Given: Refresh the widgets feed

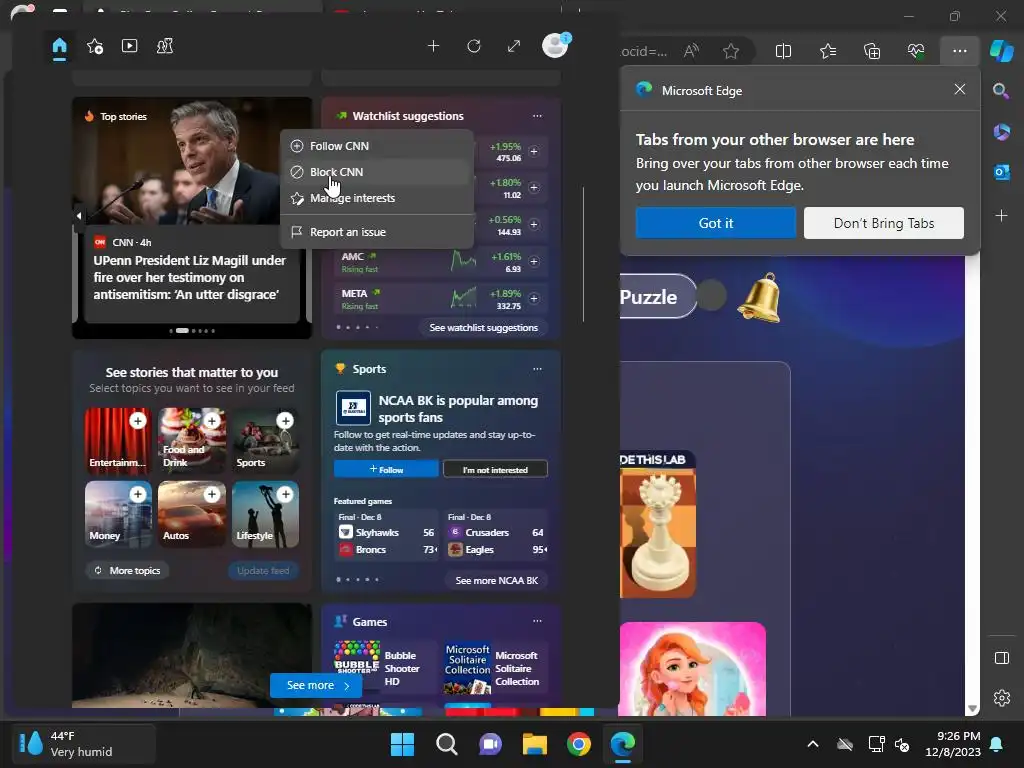Looking at the screenshot, I should (x=474, y=46).
